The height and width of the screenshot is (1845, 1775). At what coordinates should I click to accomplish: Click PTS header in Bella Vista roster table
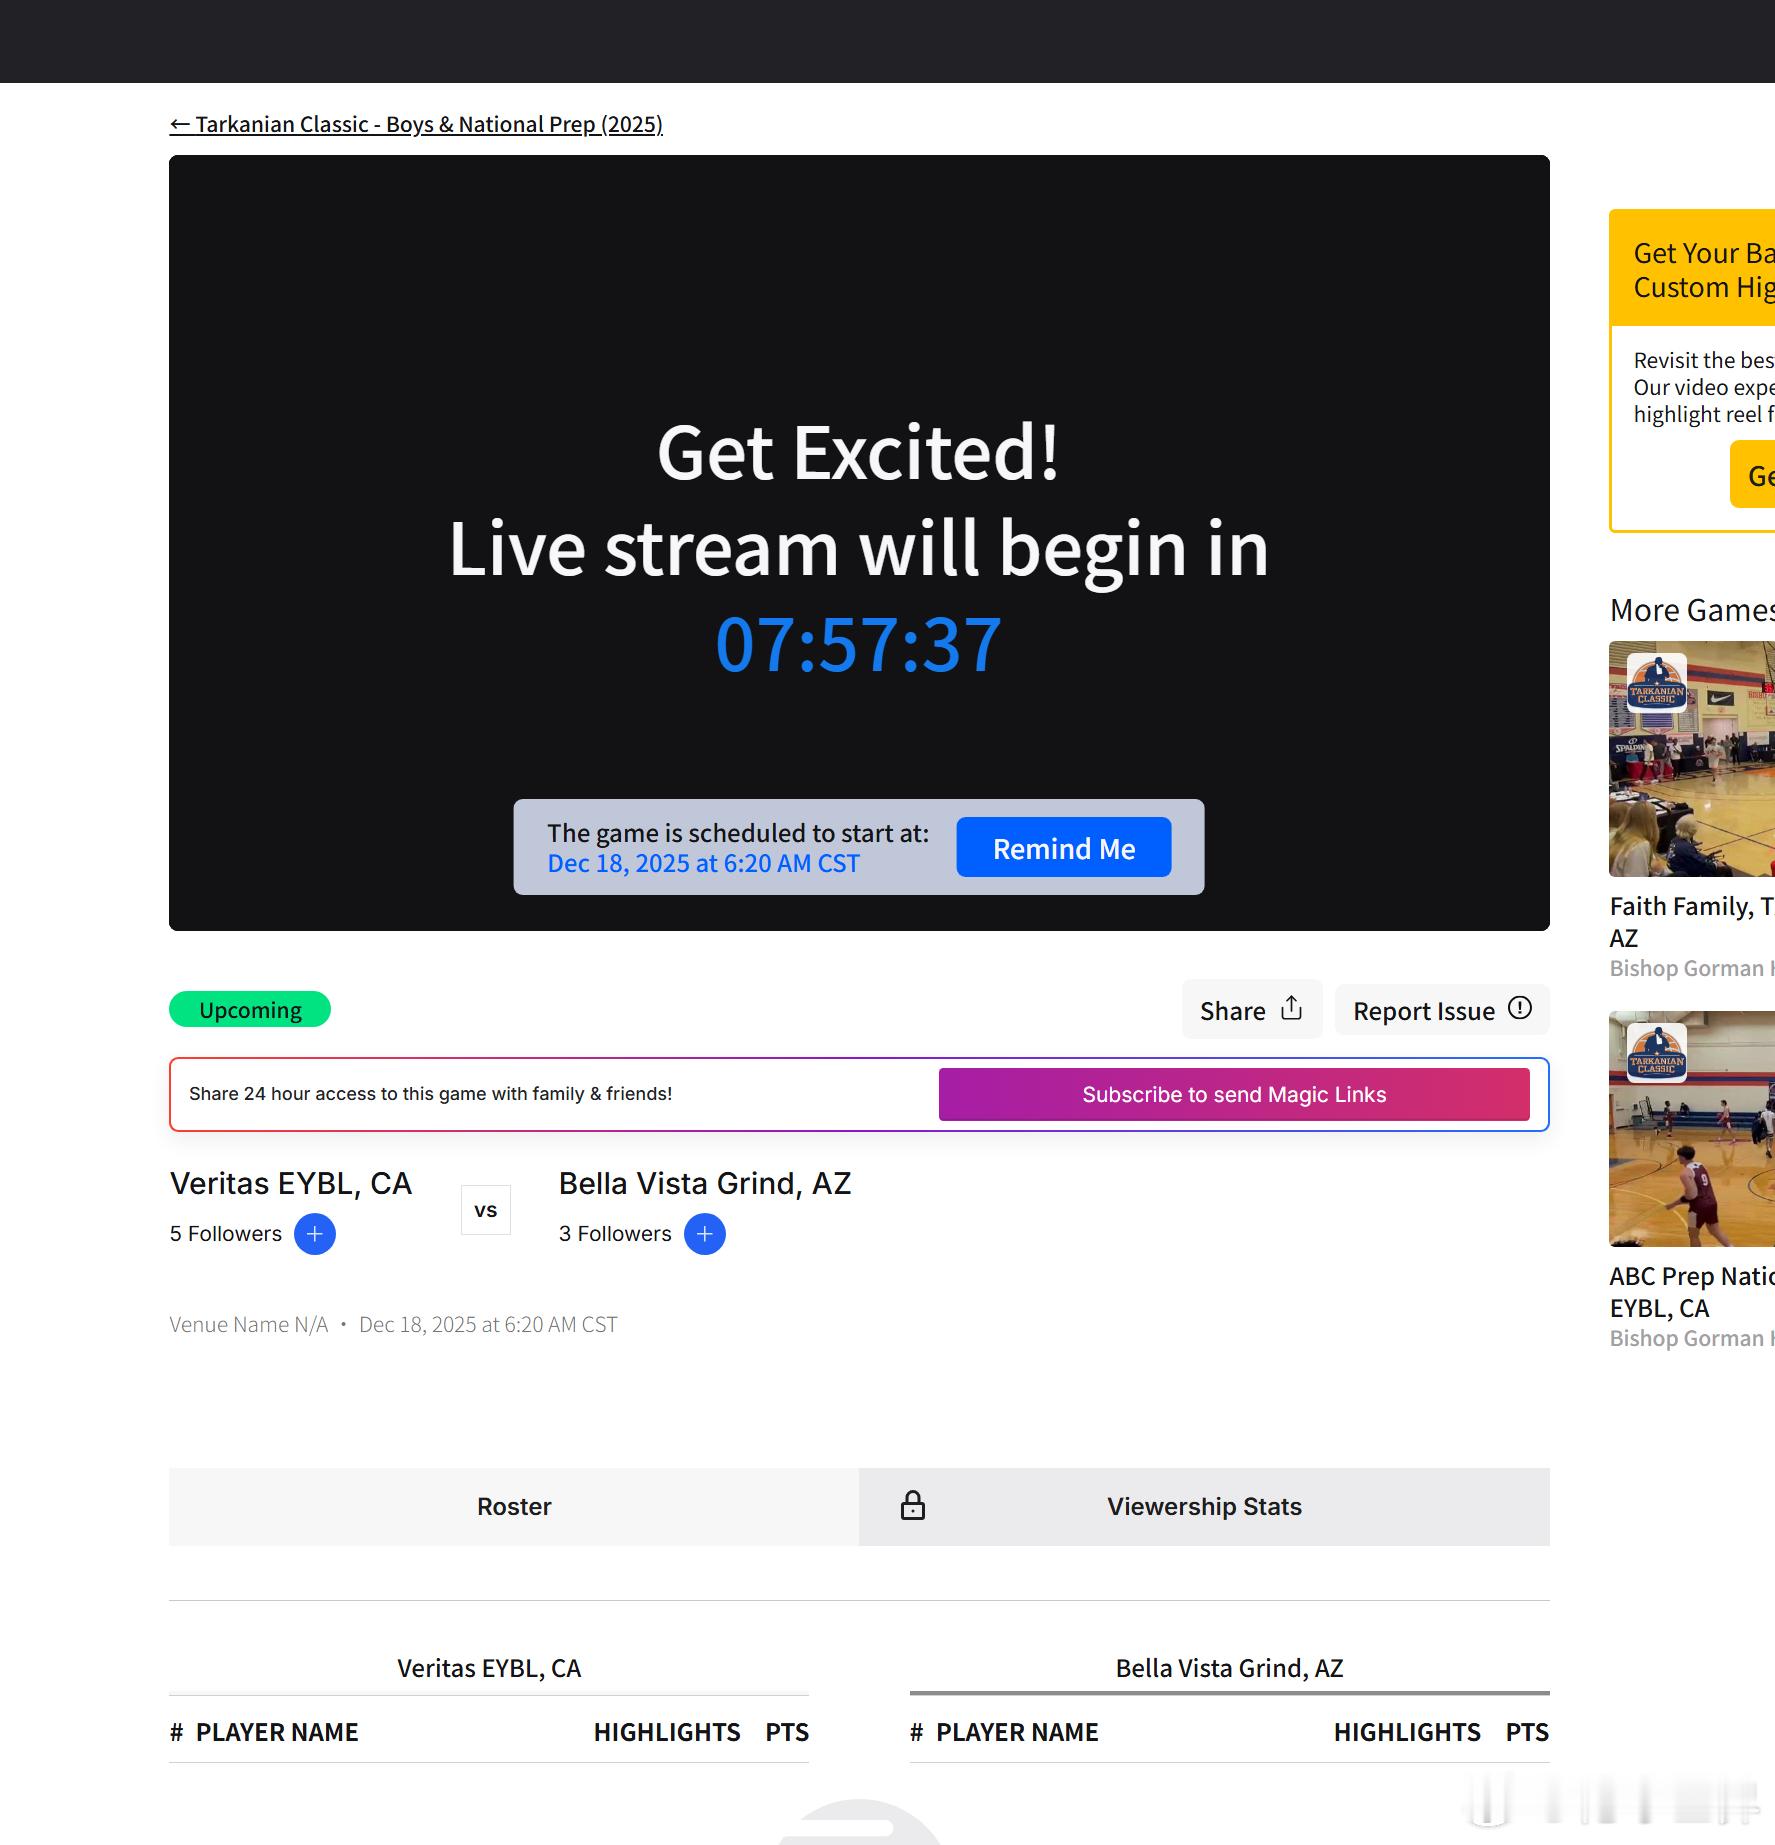point(1527,1732)
